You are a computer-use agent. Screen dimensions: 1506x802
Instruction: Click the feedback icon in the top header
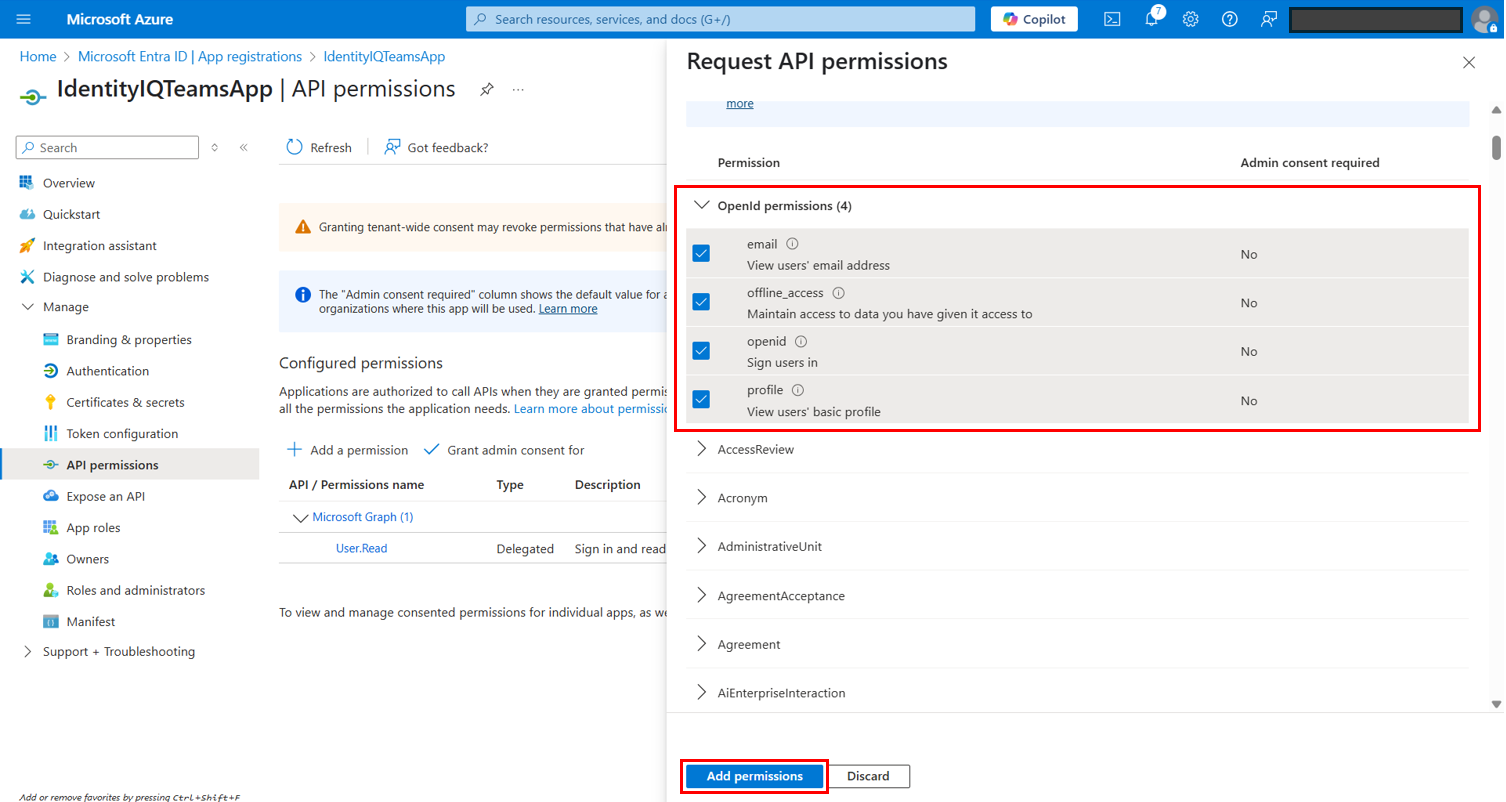[x=1269, y=19]
